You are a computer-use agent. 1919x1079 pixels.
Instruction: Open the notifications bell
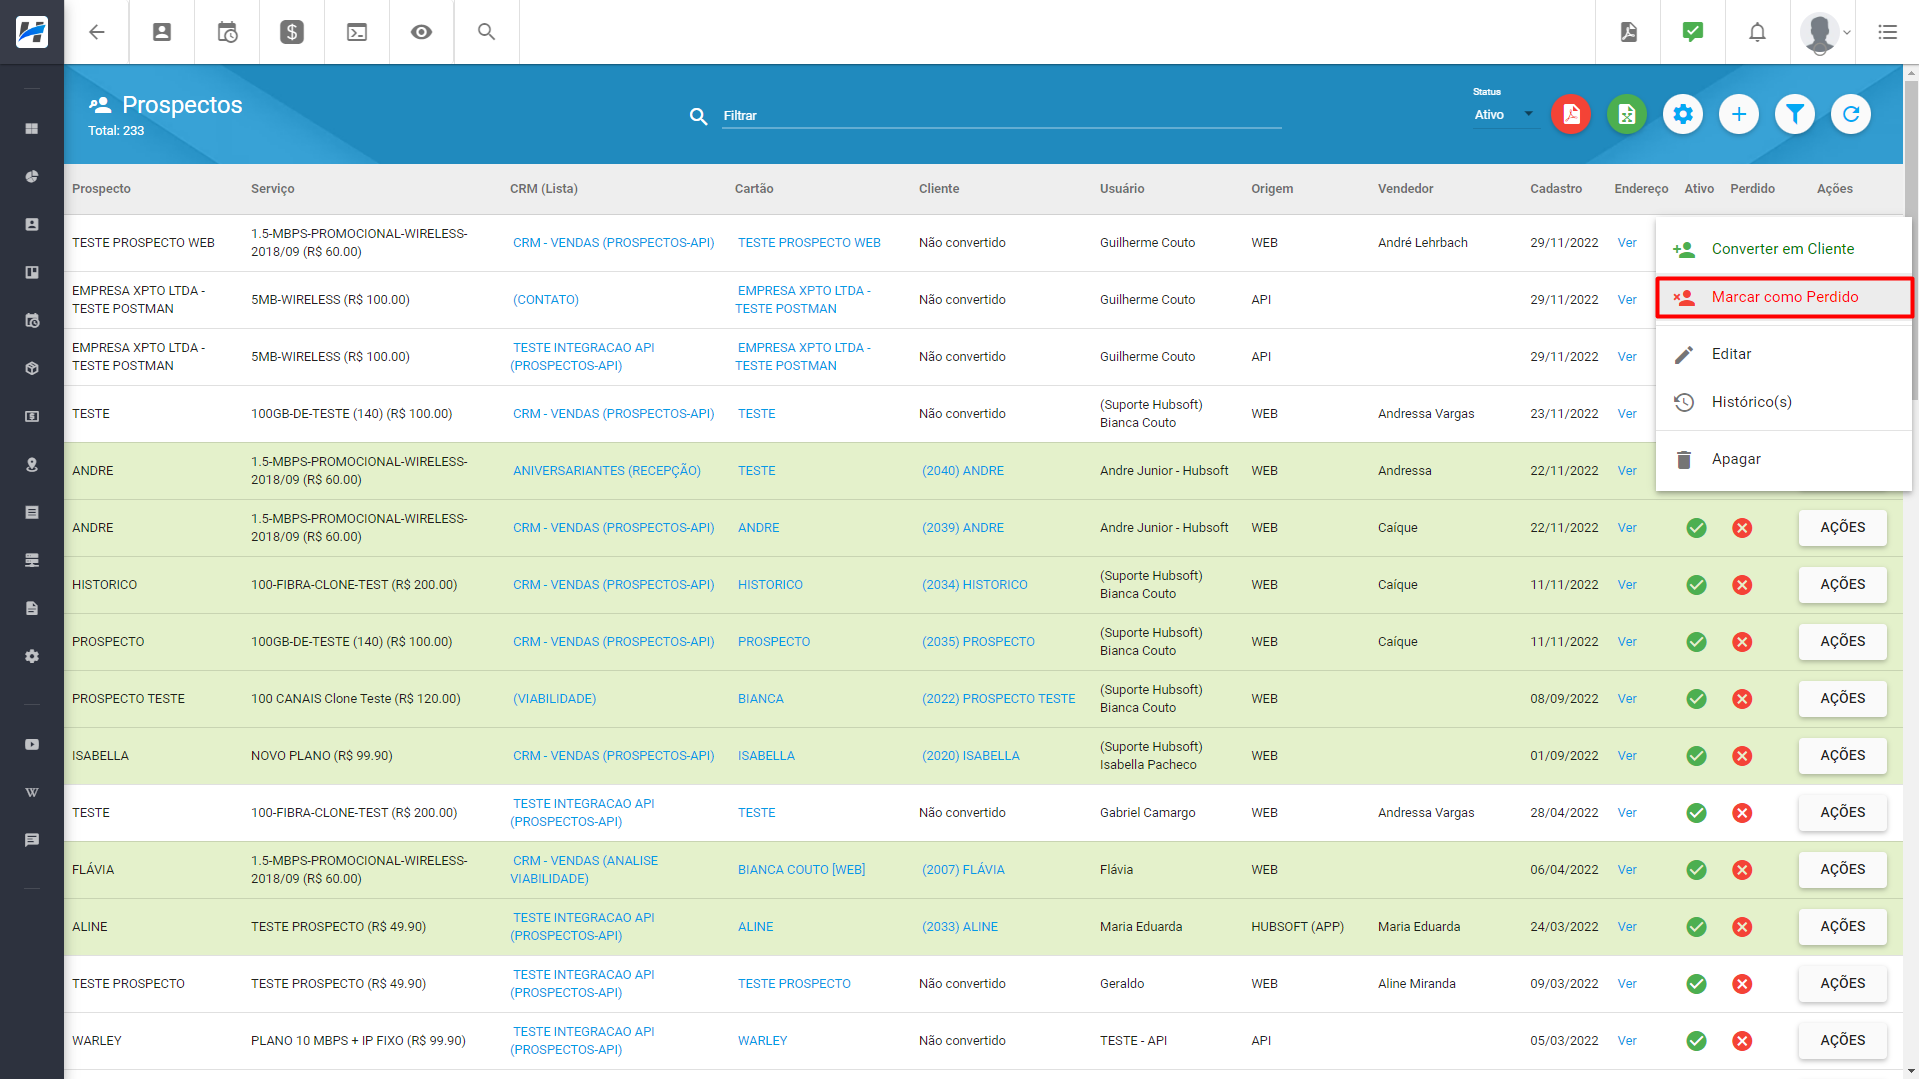click(x=1757, y=32)
